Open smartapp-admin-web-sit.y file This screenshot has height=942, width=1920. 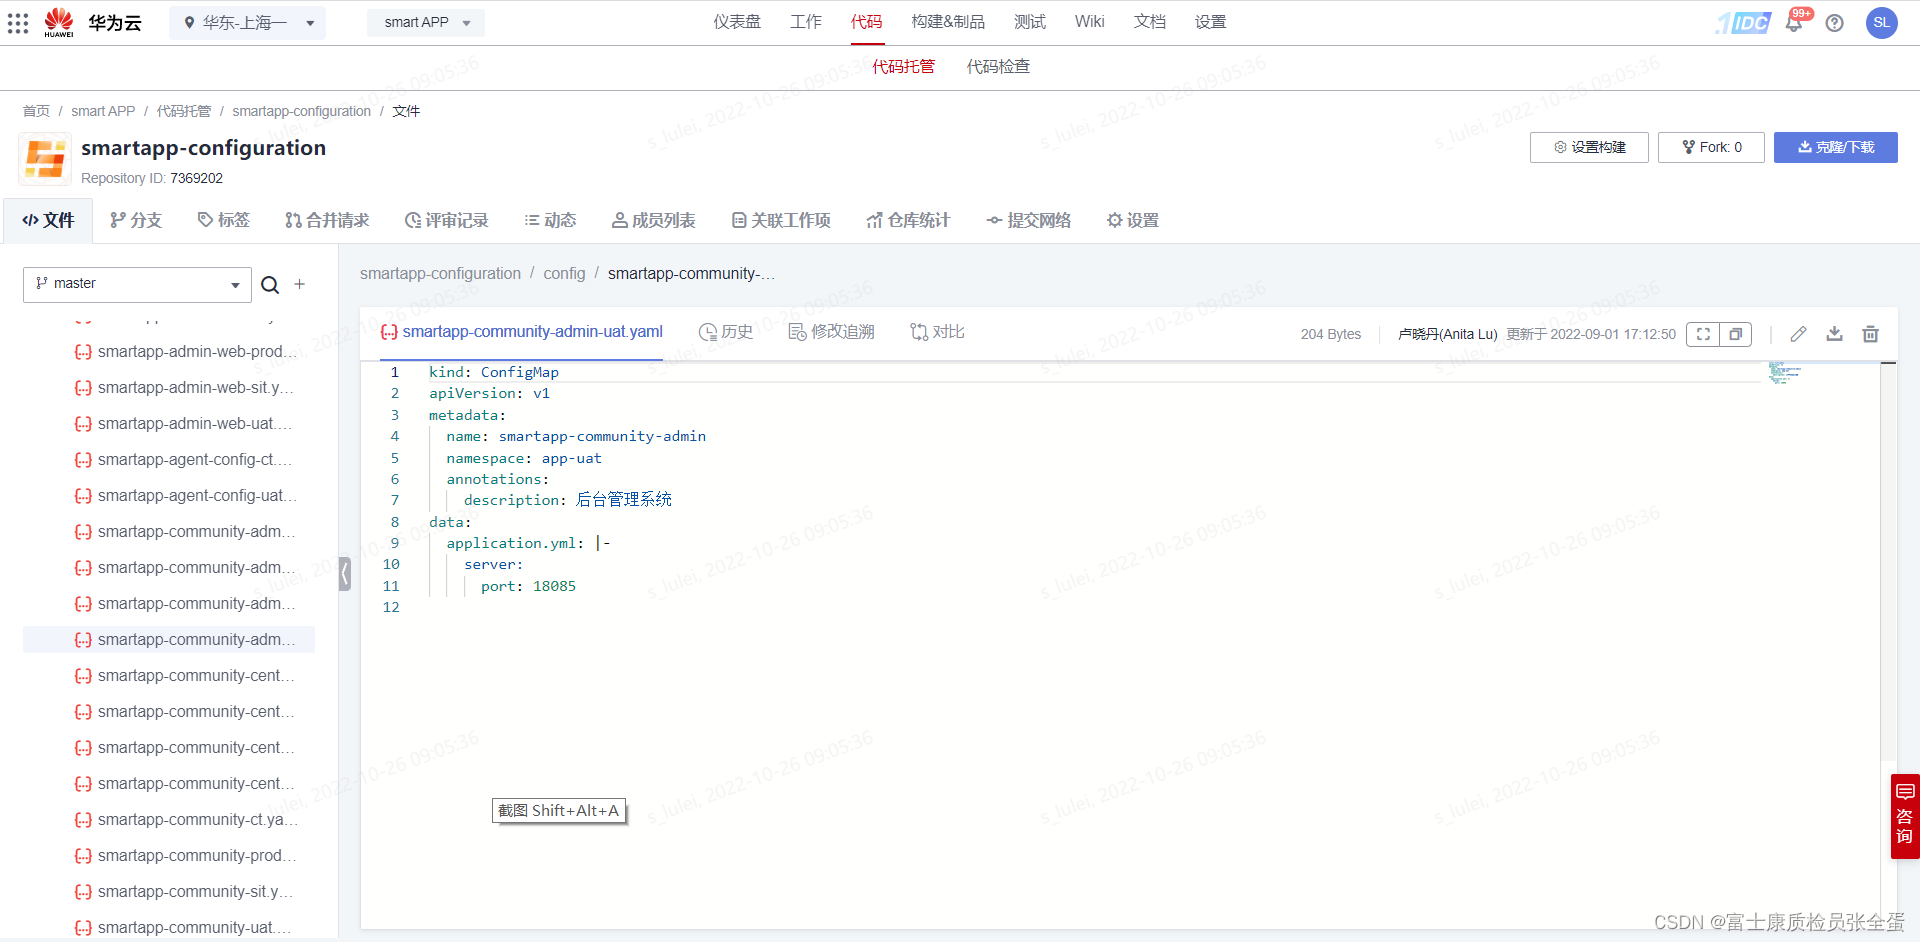[x=187, y=388]
